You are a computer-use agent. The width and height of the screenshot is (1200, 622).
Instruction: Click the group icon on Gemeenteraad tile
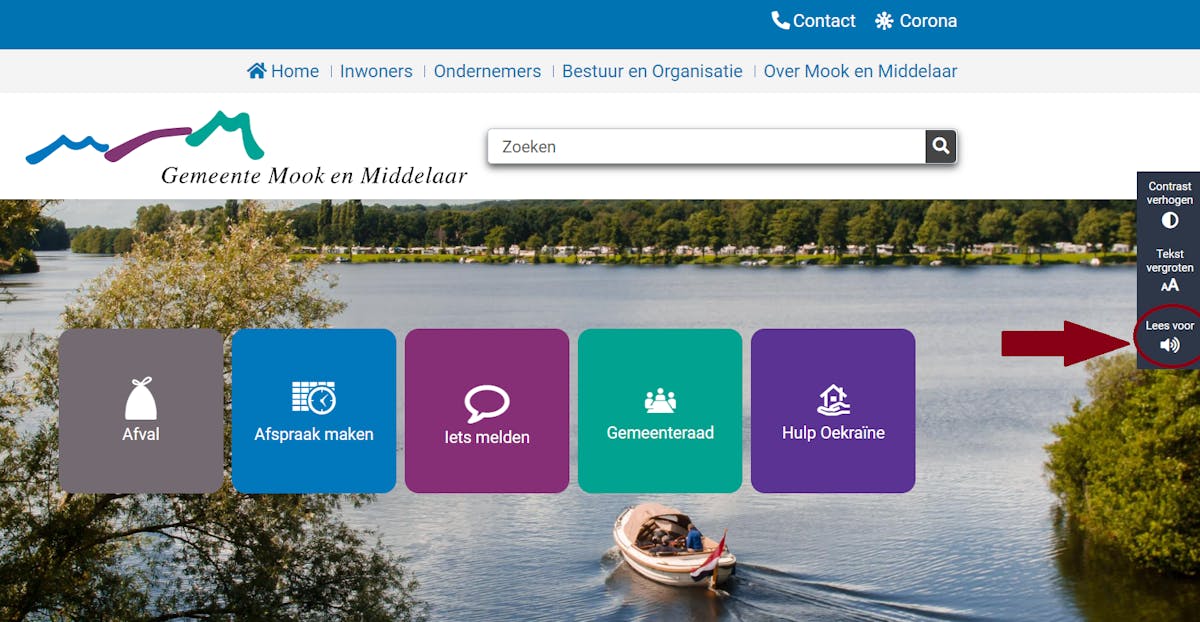[x=660, y=400]
